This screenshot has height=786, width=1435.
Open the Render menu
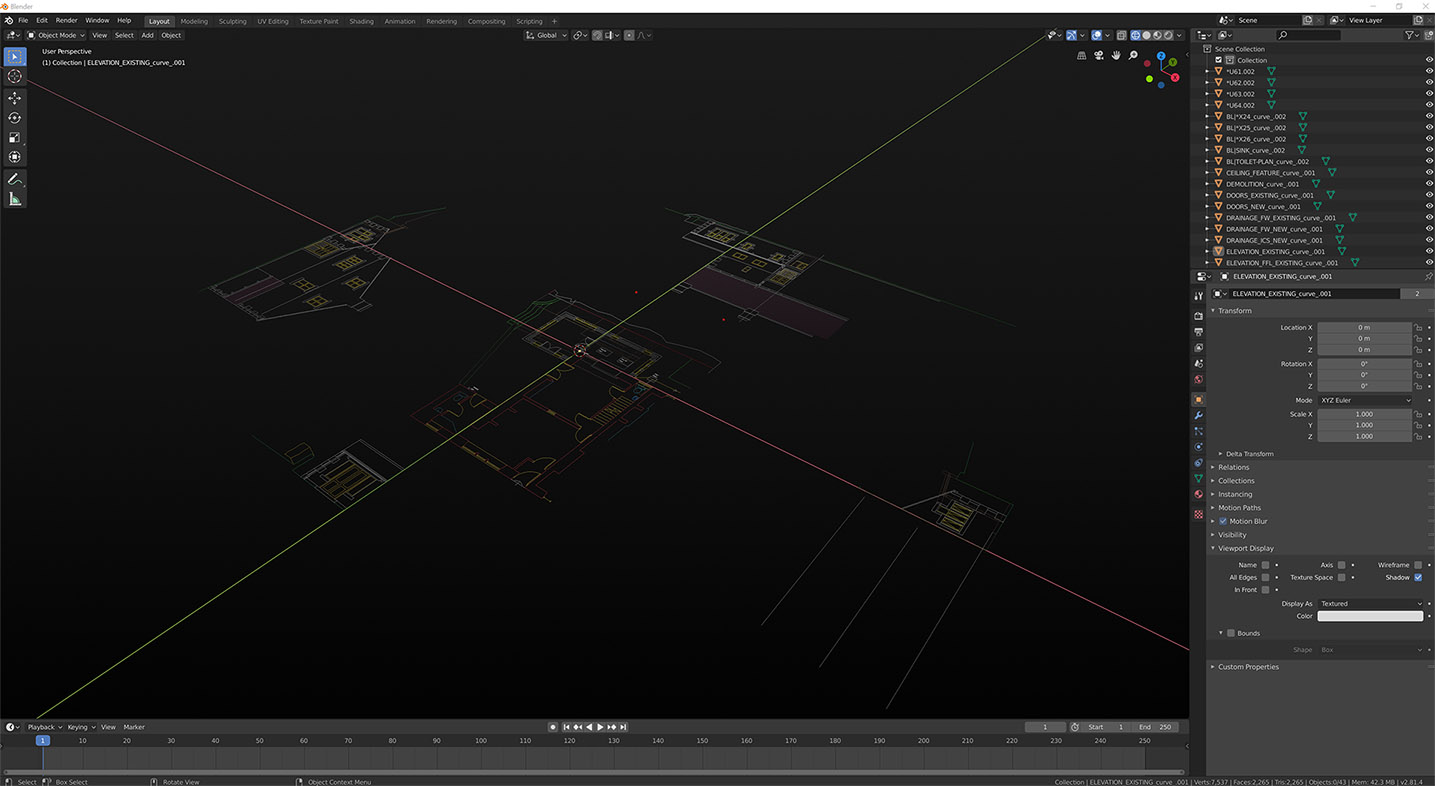66,20
